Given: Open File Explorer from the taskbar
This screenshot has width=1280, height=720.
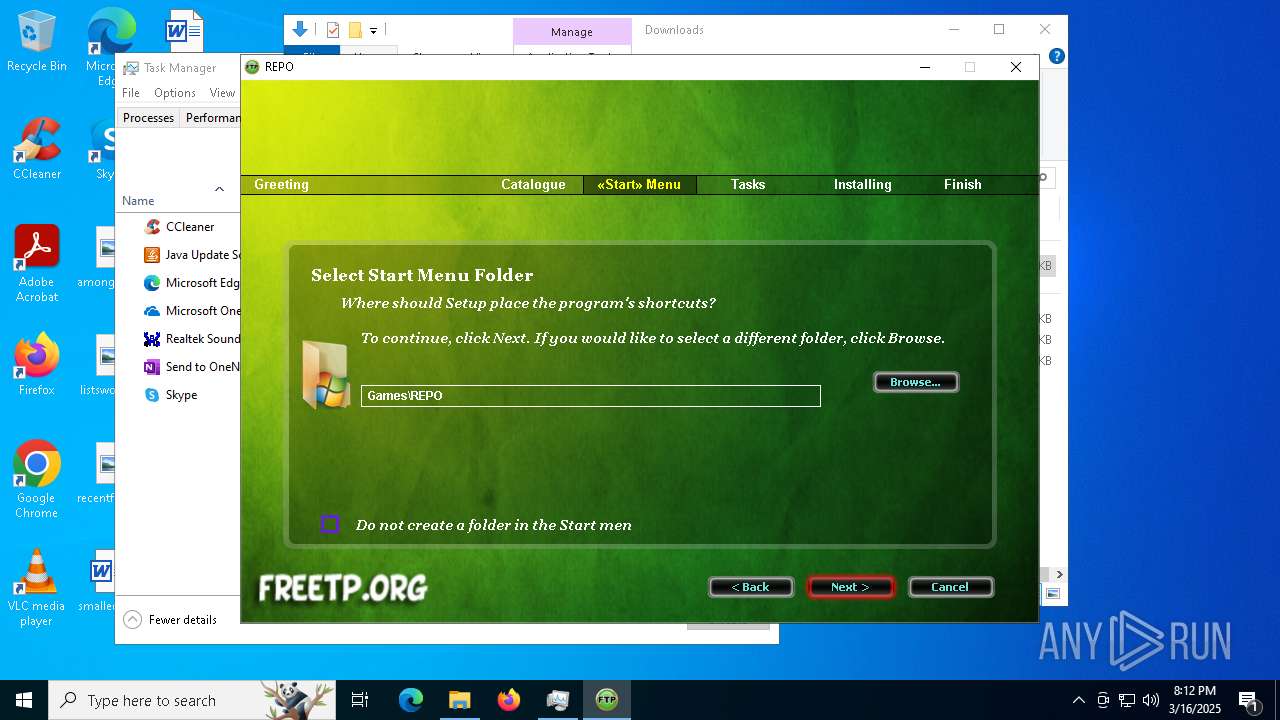Looking at the screenshot, I should (459, 700).
